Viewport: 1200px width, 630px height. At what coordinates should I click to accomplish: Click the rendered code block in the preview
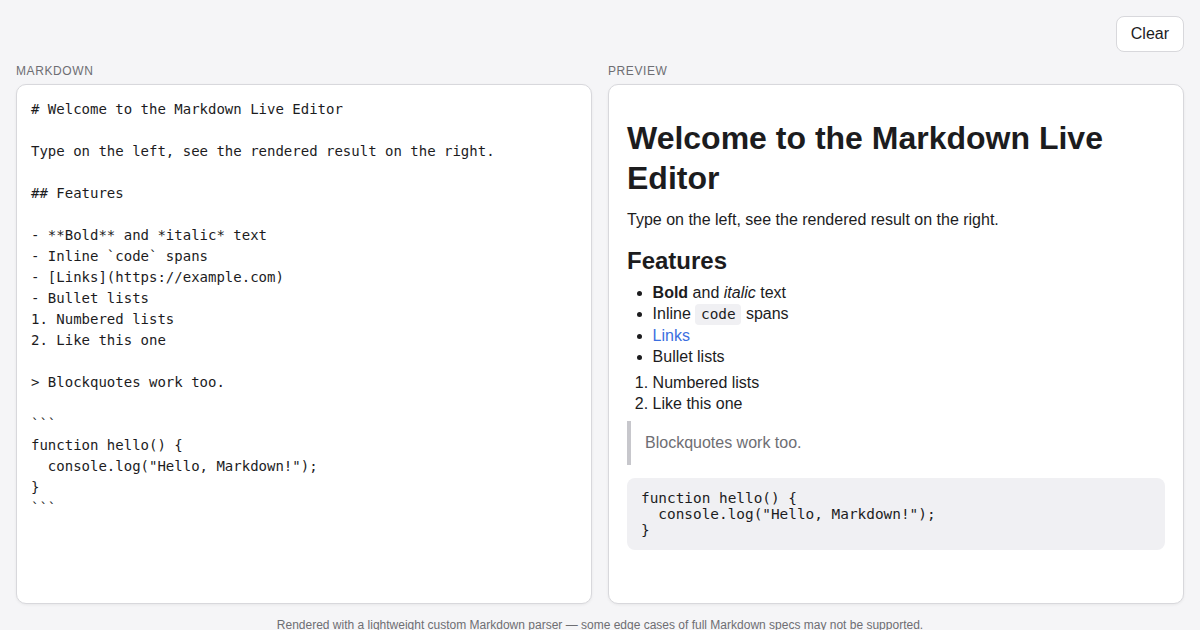[x=896, y=514]
